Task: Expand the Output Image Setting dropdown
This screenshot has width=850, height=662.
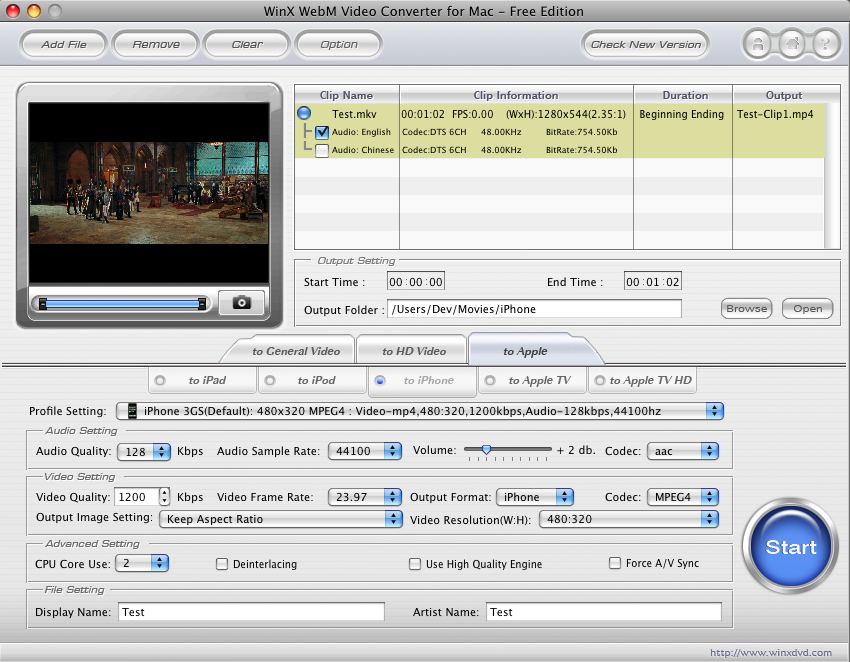Action: pos(281,519)
